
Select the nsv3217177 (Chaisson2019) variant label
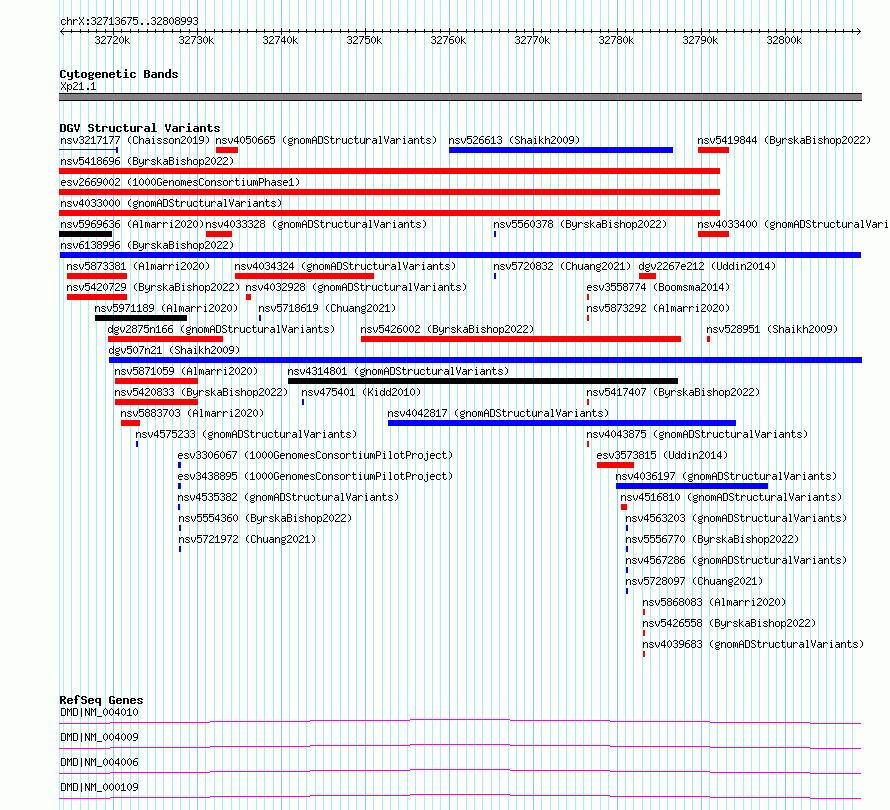click(135, 140)
